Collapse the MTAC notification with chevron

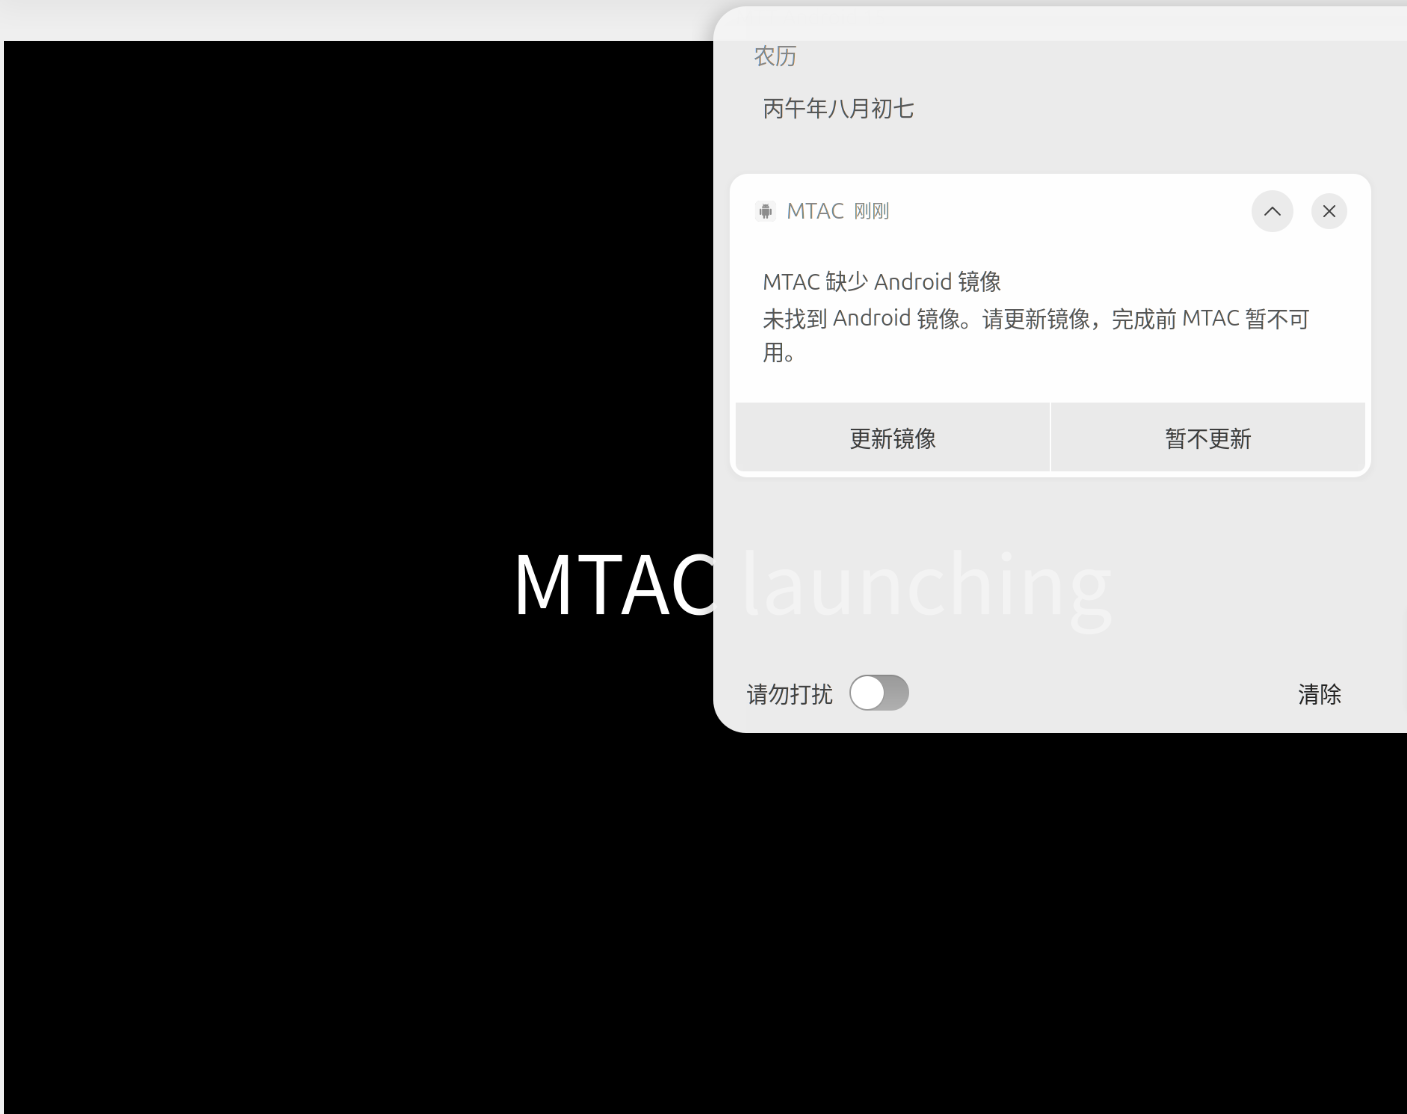[x=1272, y=211]
